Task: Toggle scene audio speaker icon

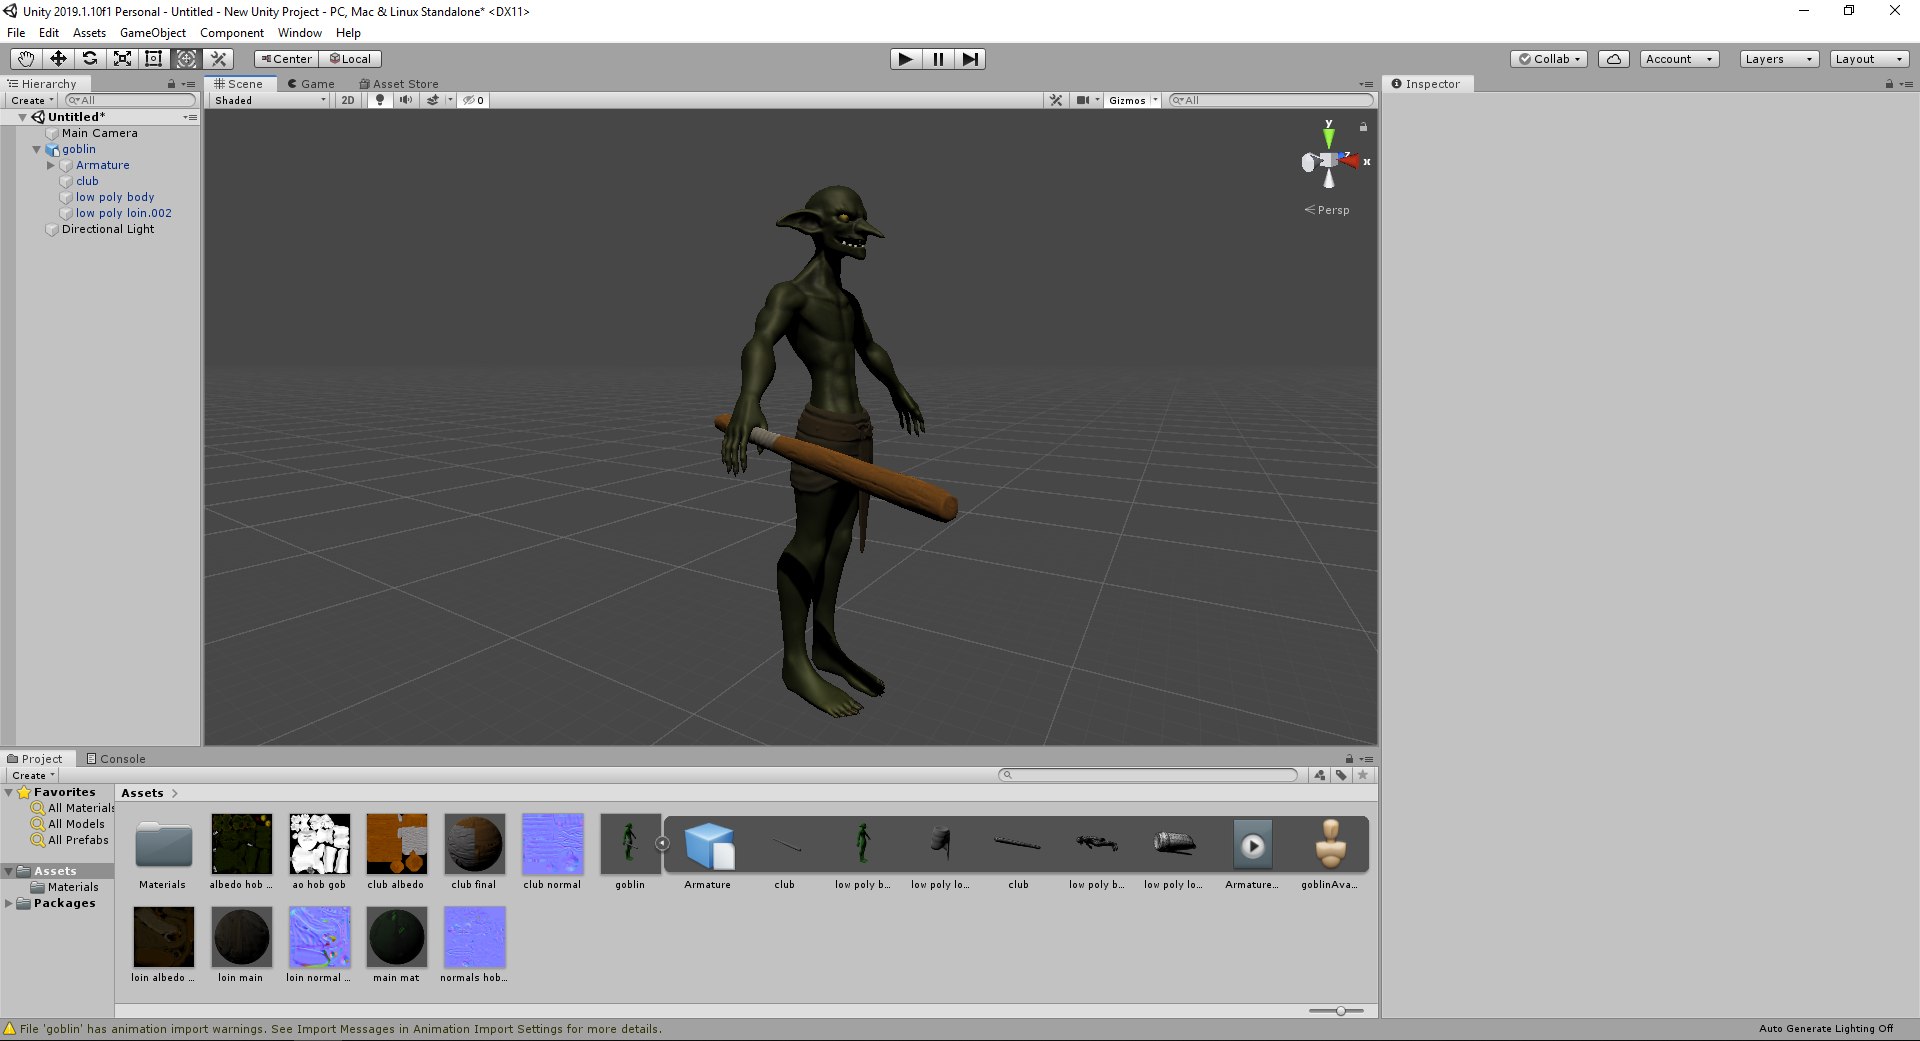Action: 405,100
